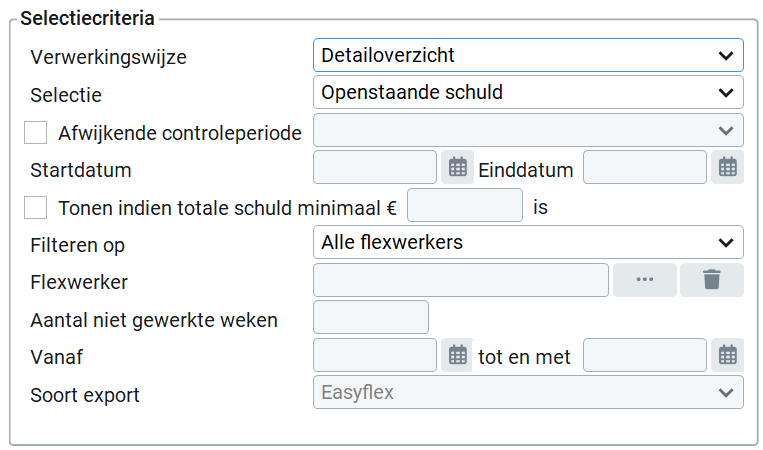763x450 pixels.
Task: Expand the Soort export Easyflex dropdown
Action: 528,392
